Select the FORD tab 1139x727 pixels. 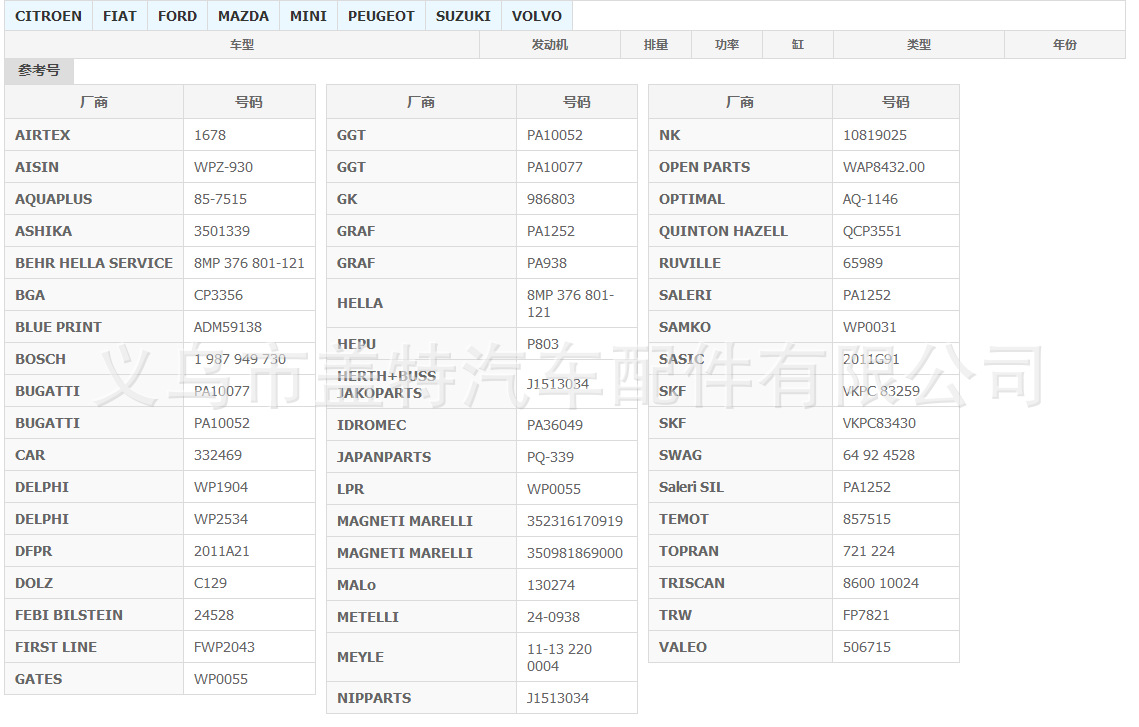tap(177, 16)
